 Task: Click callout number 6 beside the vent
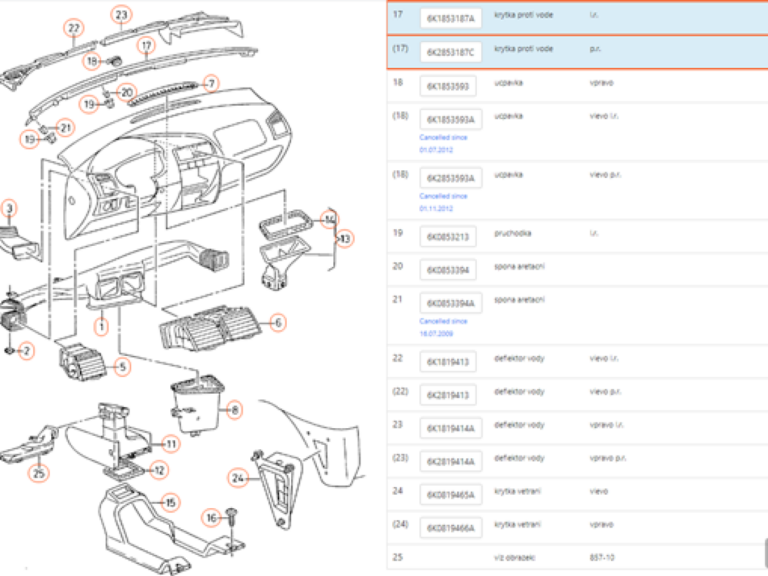point(277,322)
